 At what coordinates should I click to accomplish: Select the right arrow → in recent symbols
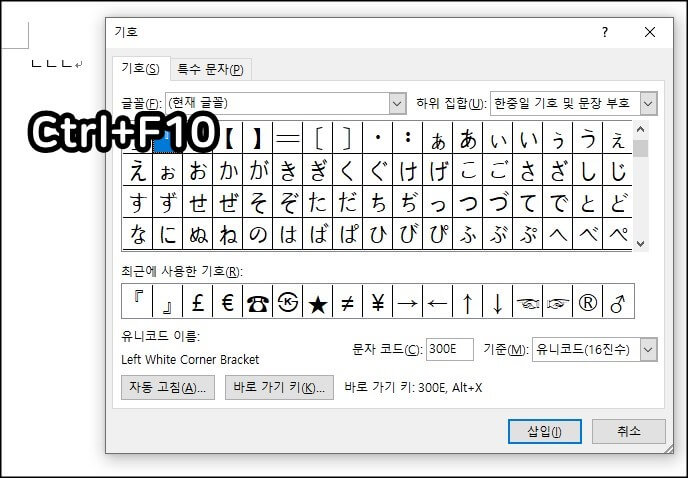(408, 301)
